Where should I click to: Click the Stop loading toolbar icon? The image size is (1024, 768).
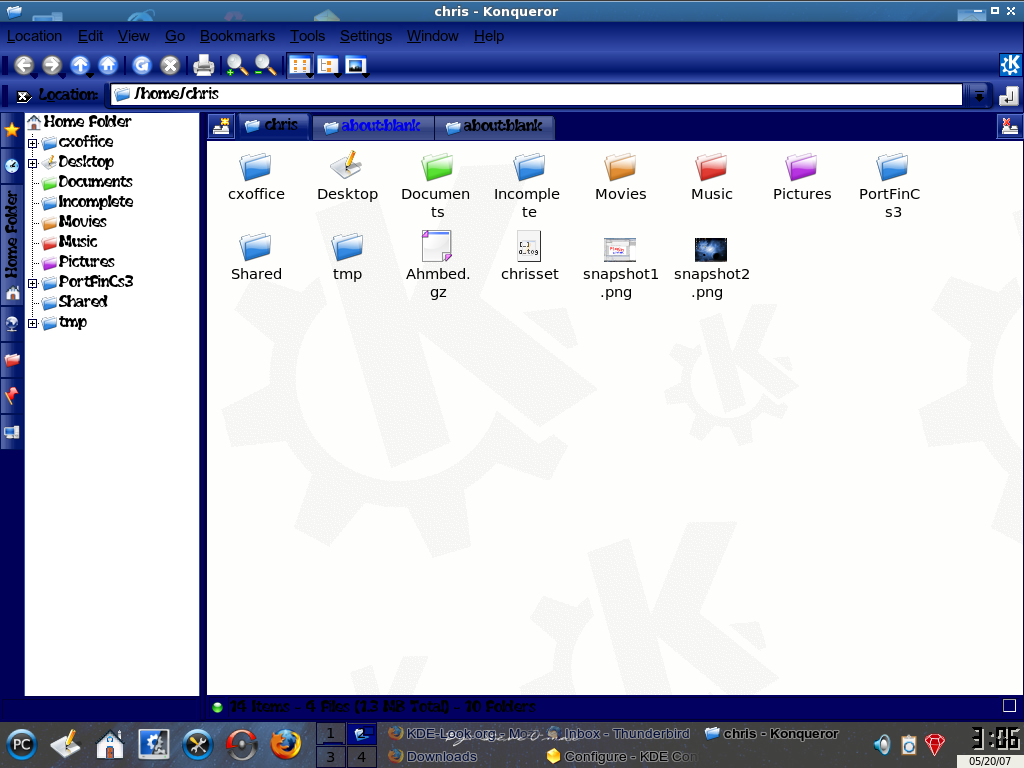click(170, 65)
